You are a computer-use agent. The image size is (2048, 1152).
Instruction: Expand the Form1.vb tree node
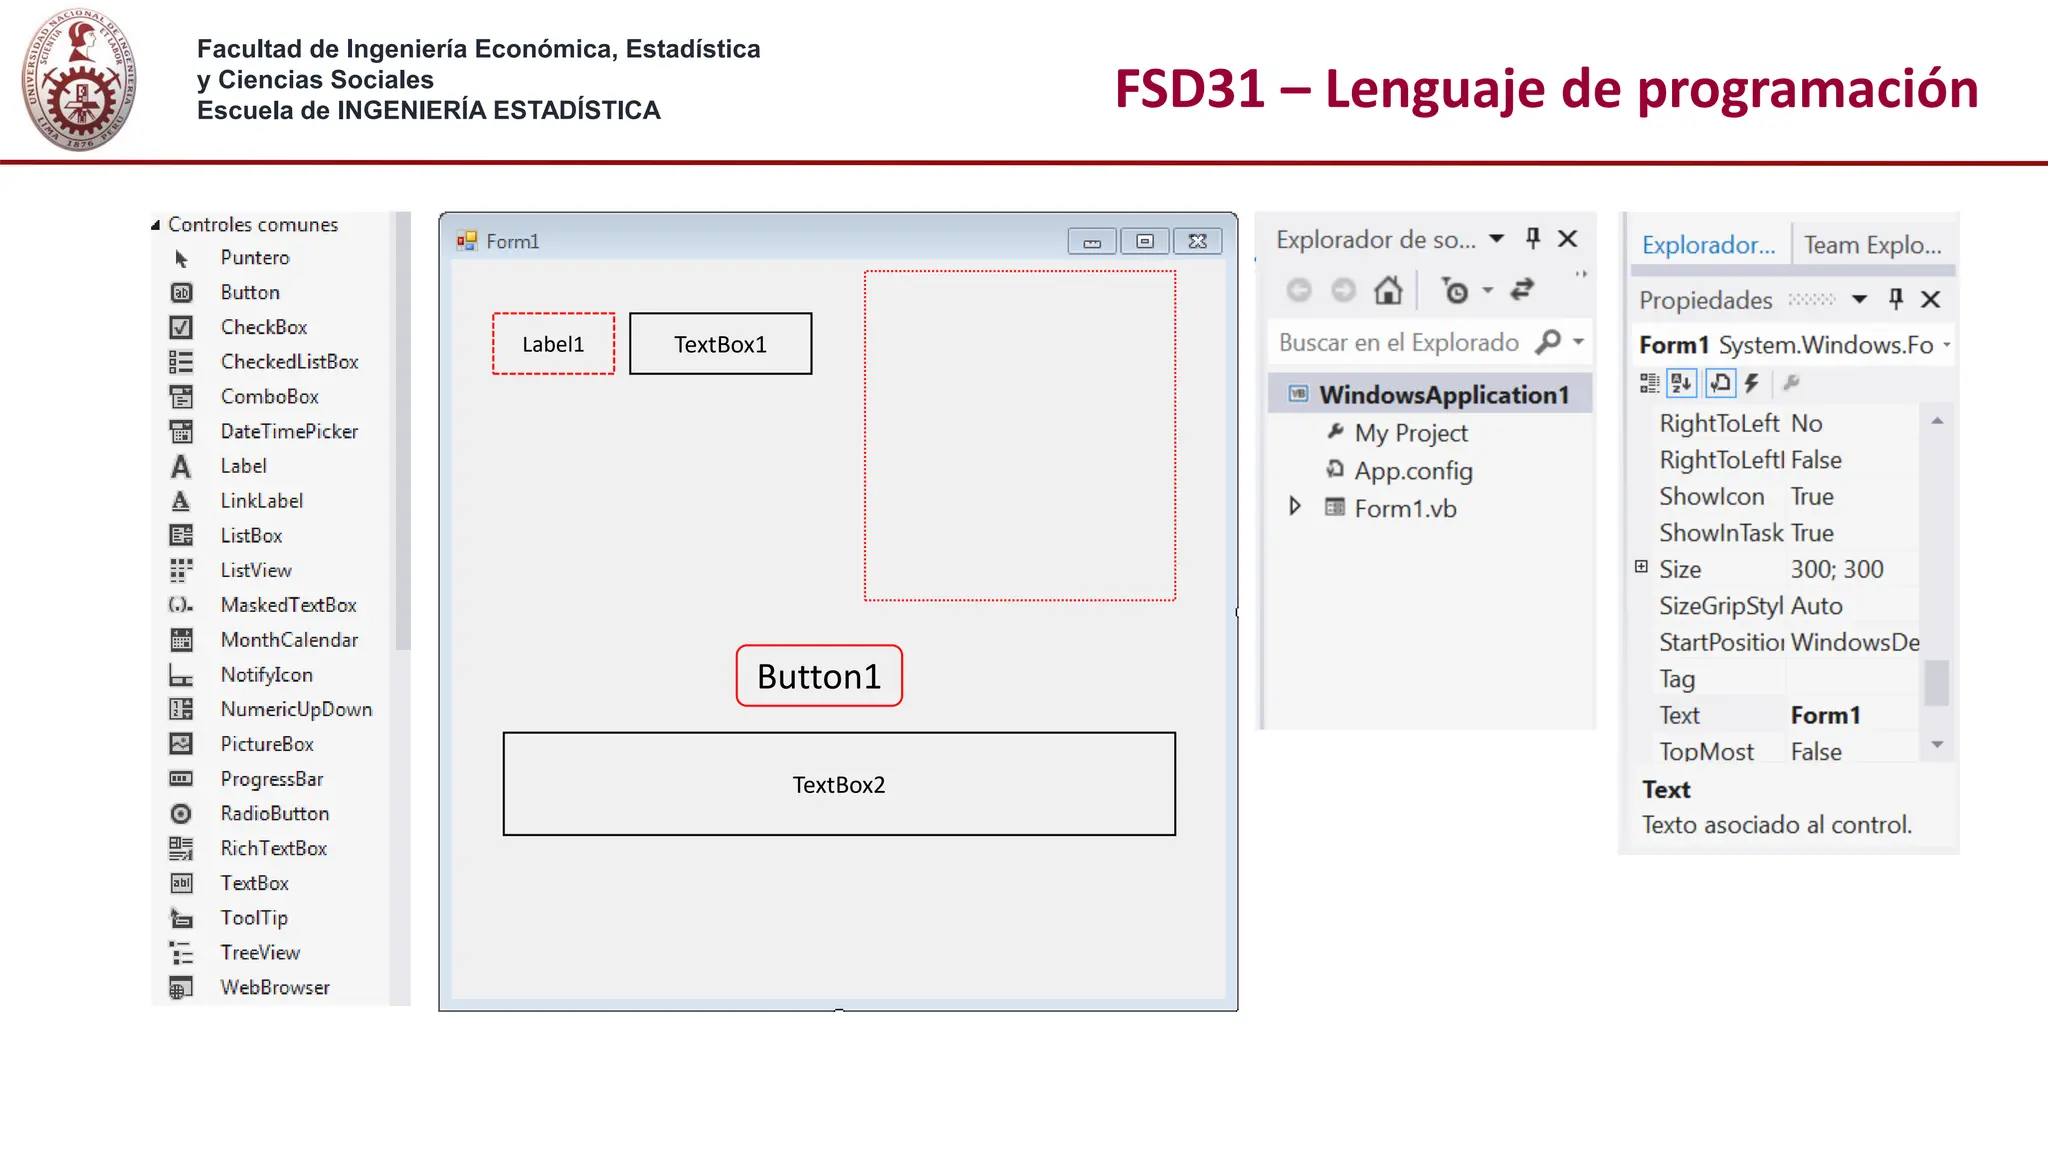click(1295, 506)
